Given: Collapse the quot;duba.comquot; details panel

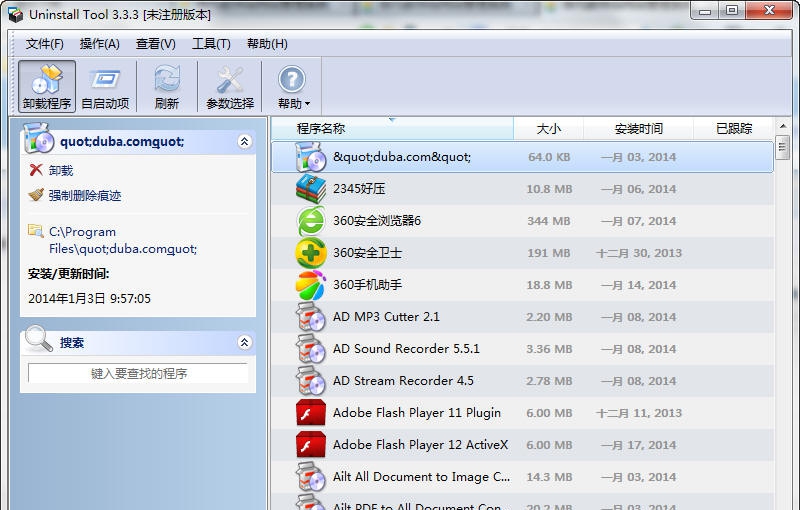Looking at the screenshot, I should click(244, 141).
